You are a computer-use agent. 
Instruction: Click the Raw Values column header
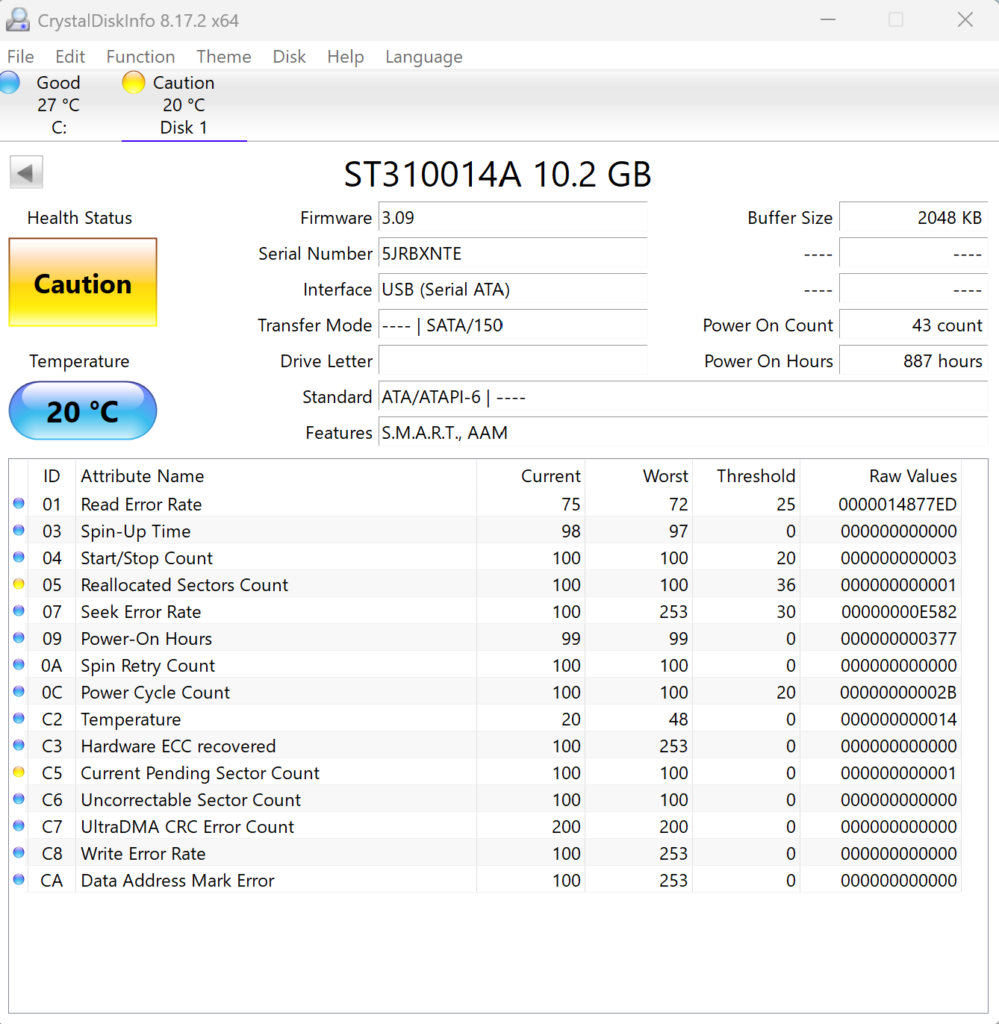click(912, 476)
